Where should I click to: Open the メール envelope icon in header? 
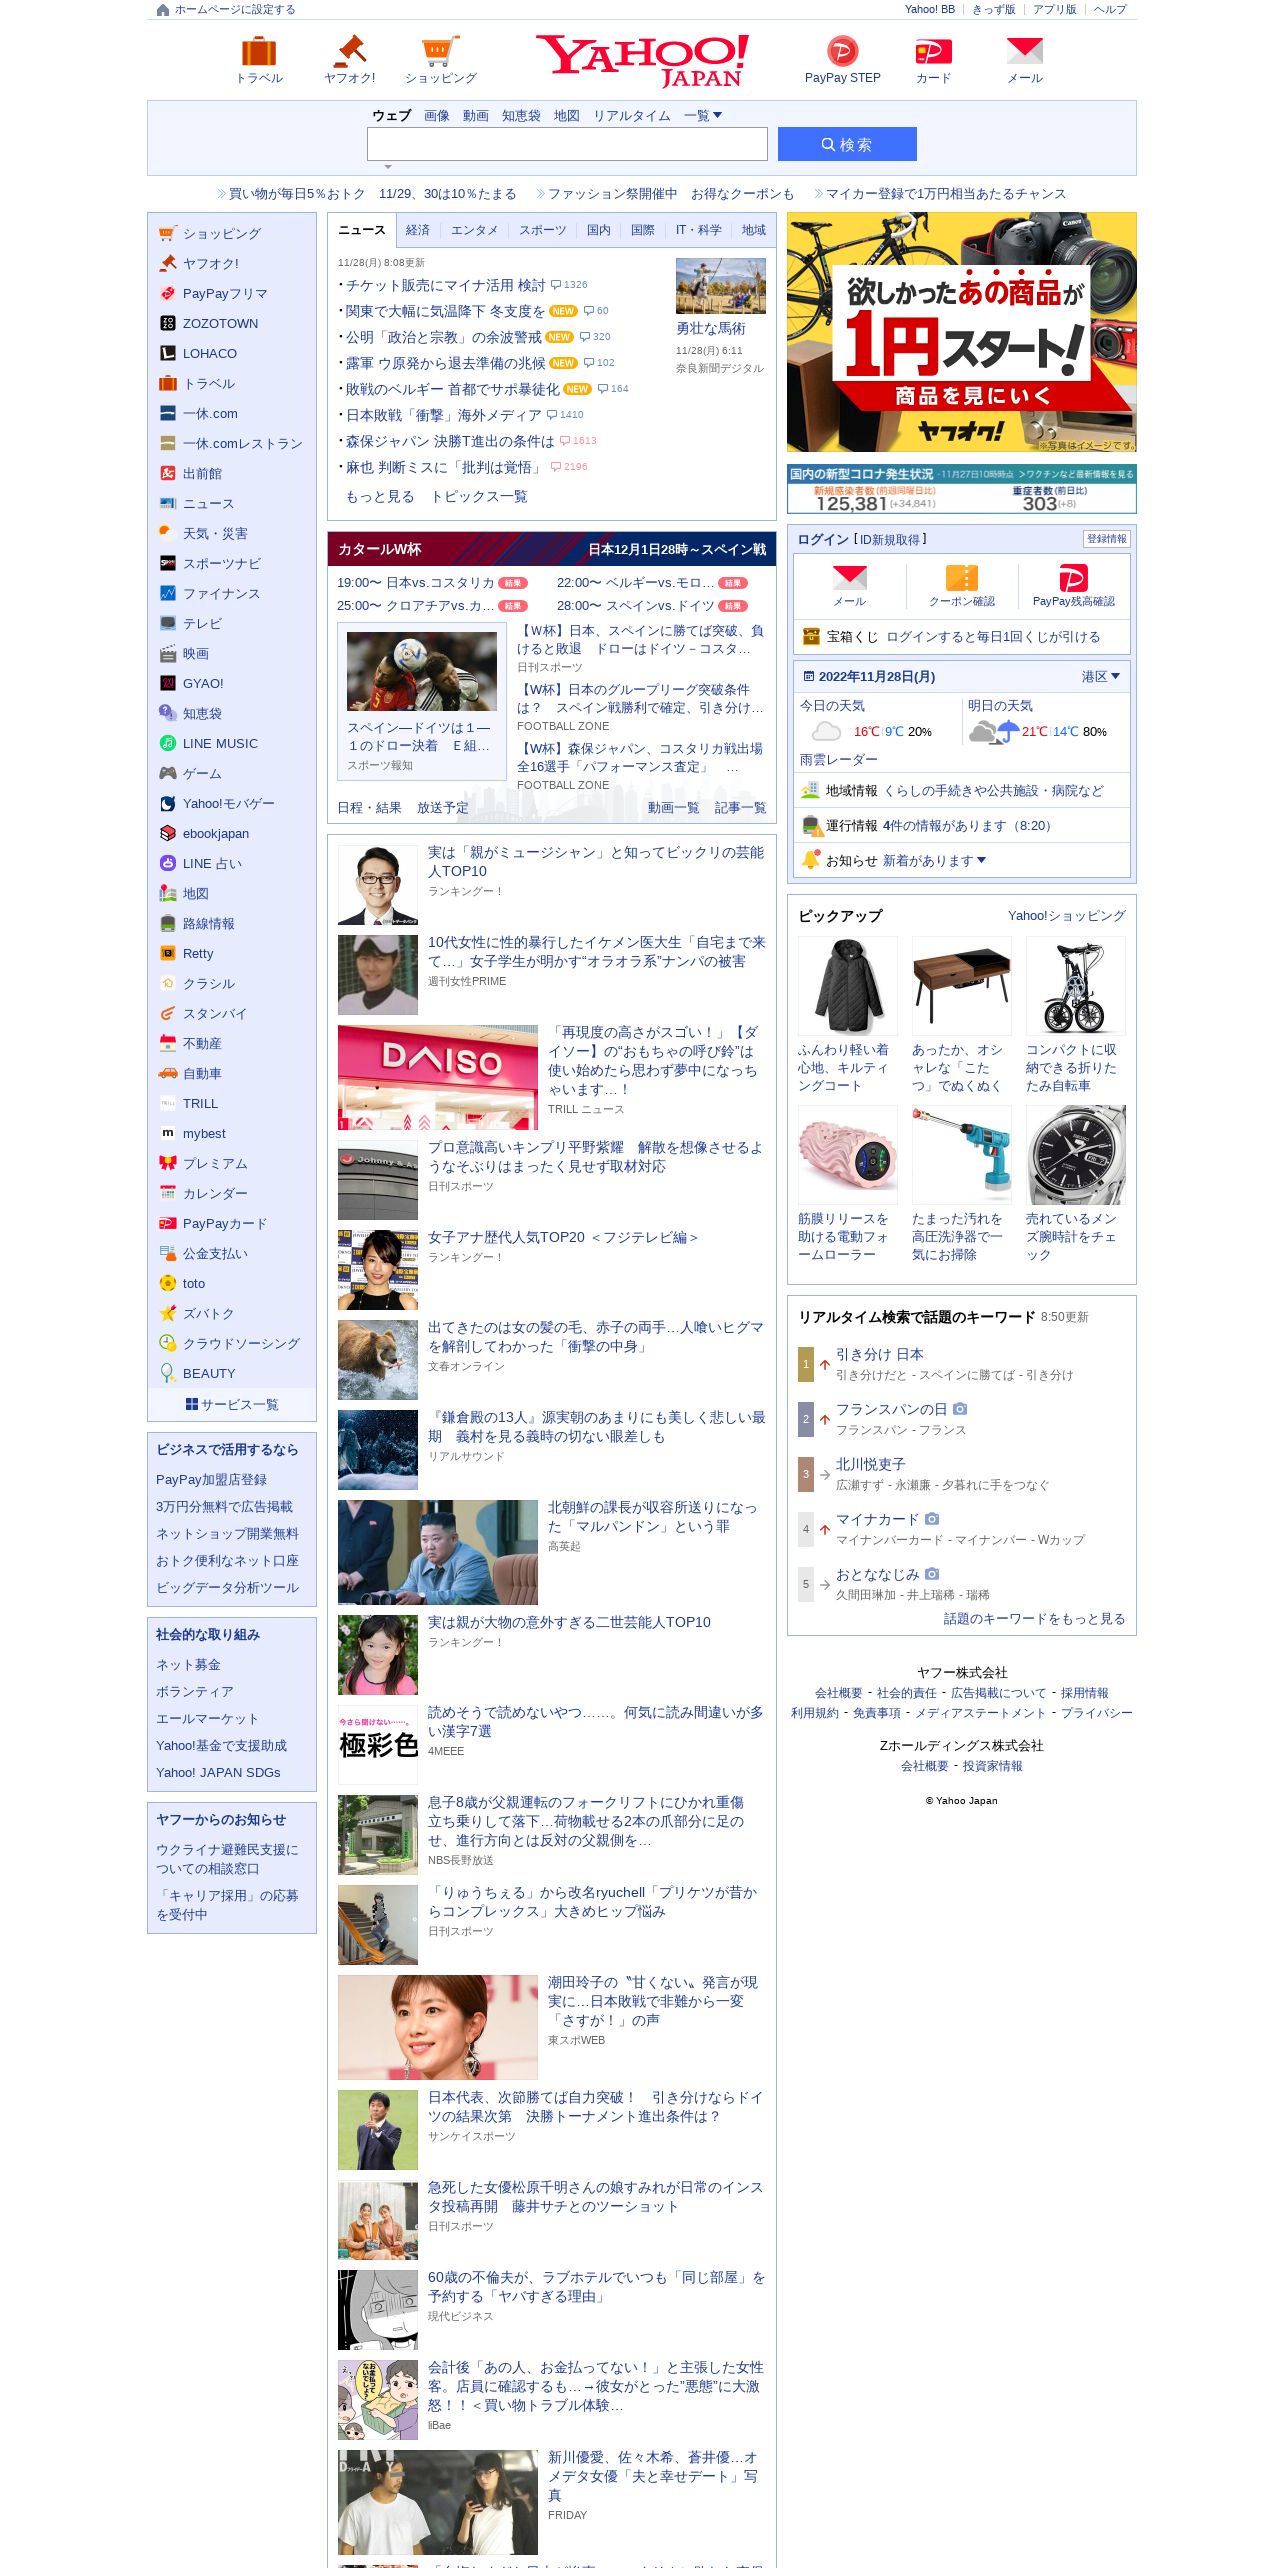click(1025, 51)
